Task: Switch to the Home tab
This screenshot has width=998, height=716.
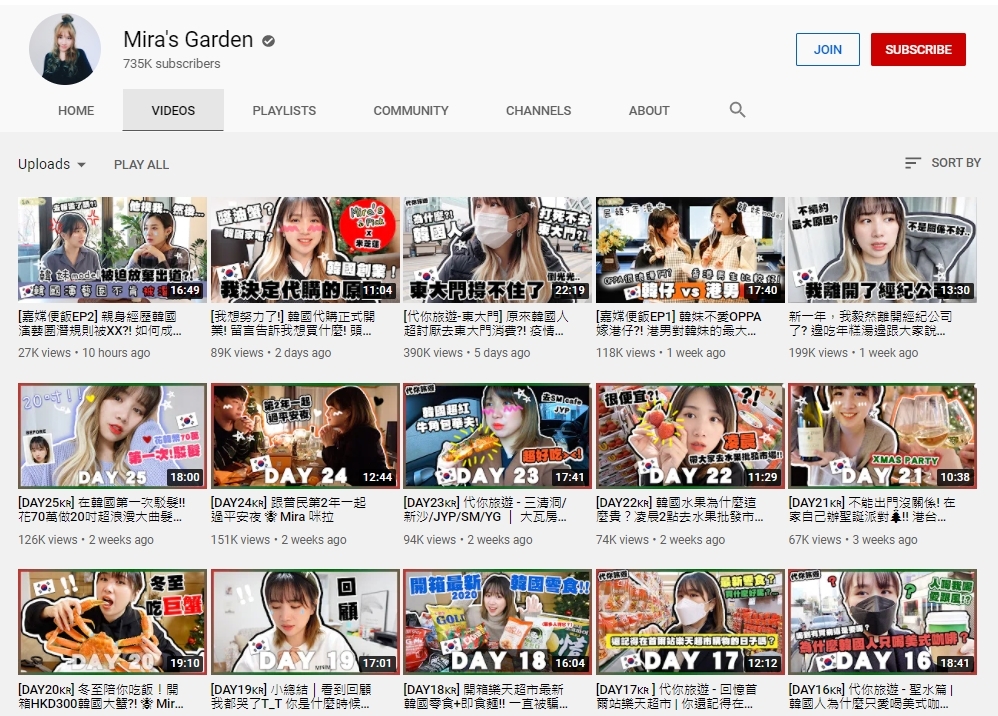Action: point(76,111)
